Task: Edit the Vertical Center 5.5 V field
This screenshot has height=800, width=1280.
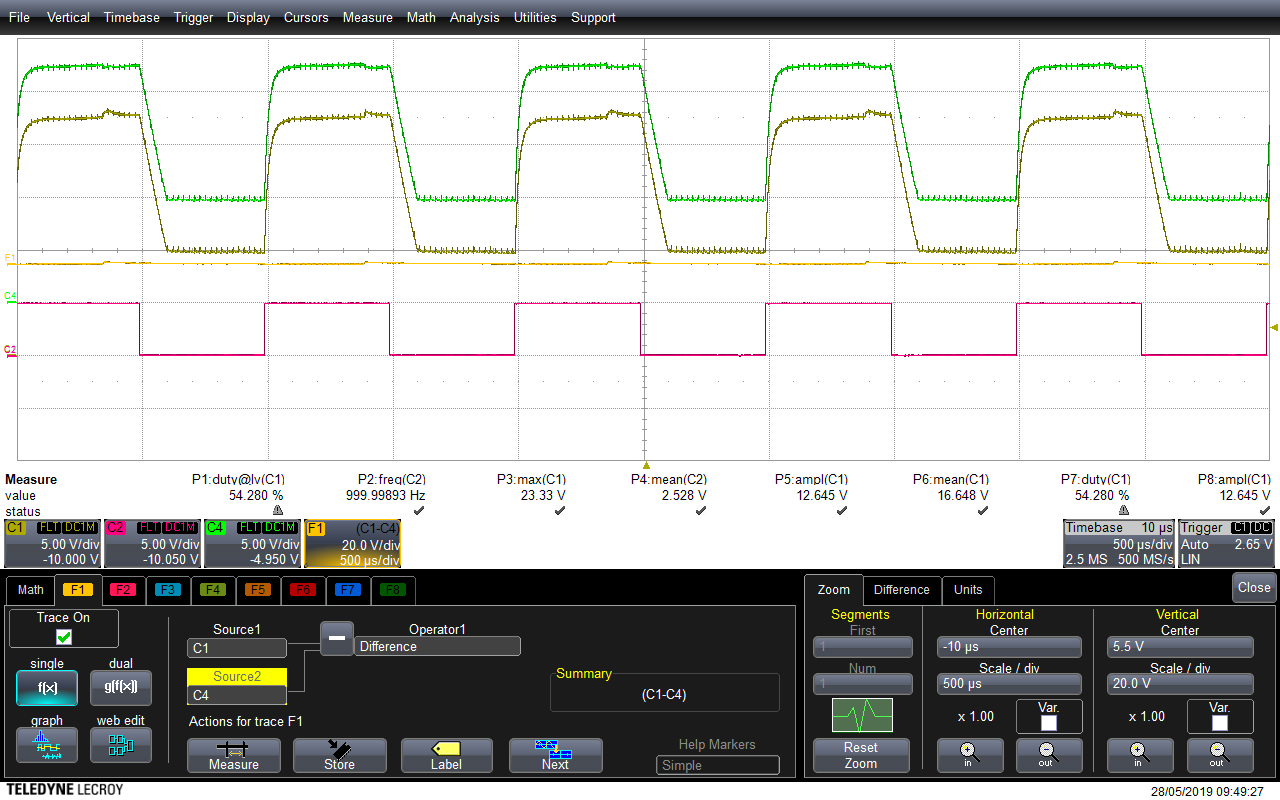Action: pos(1180,647)
